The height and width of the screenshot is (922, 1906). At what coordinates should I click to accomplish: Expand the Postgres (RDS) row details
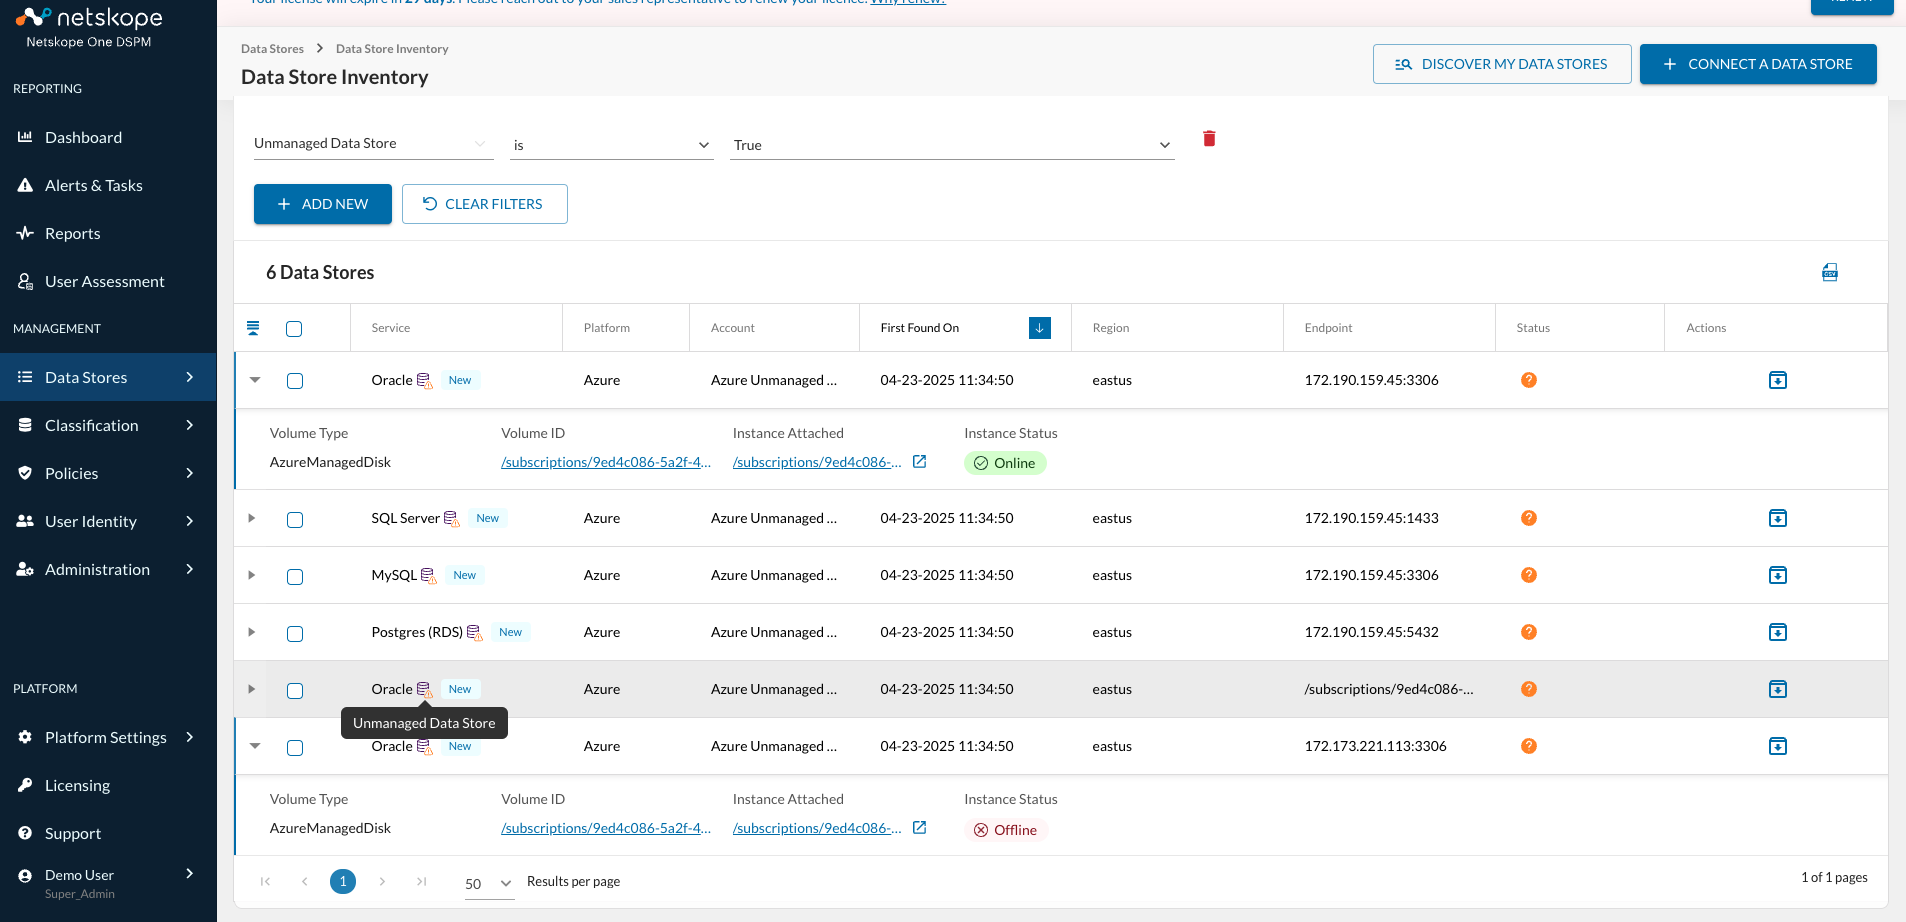(x=252, y=632)
